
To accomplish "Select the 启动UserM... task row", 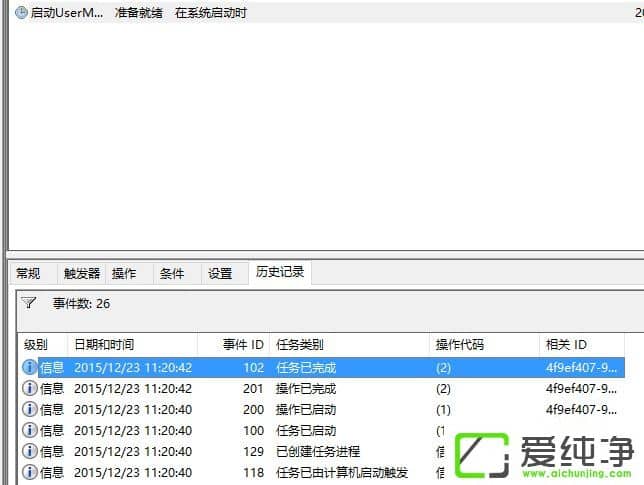I will (329, 13).
